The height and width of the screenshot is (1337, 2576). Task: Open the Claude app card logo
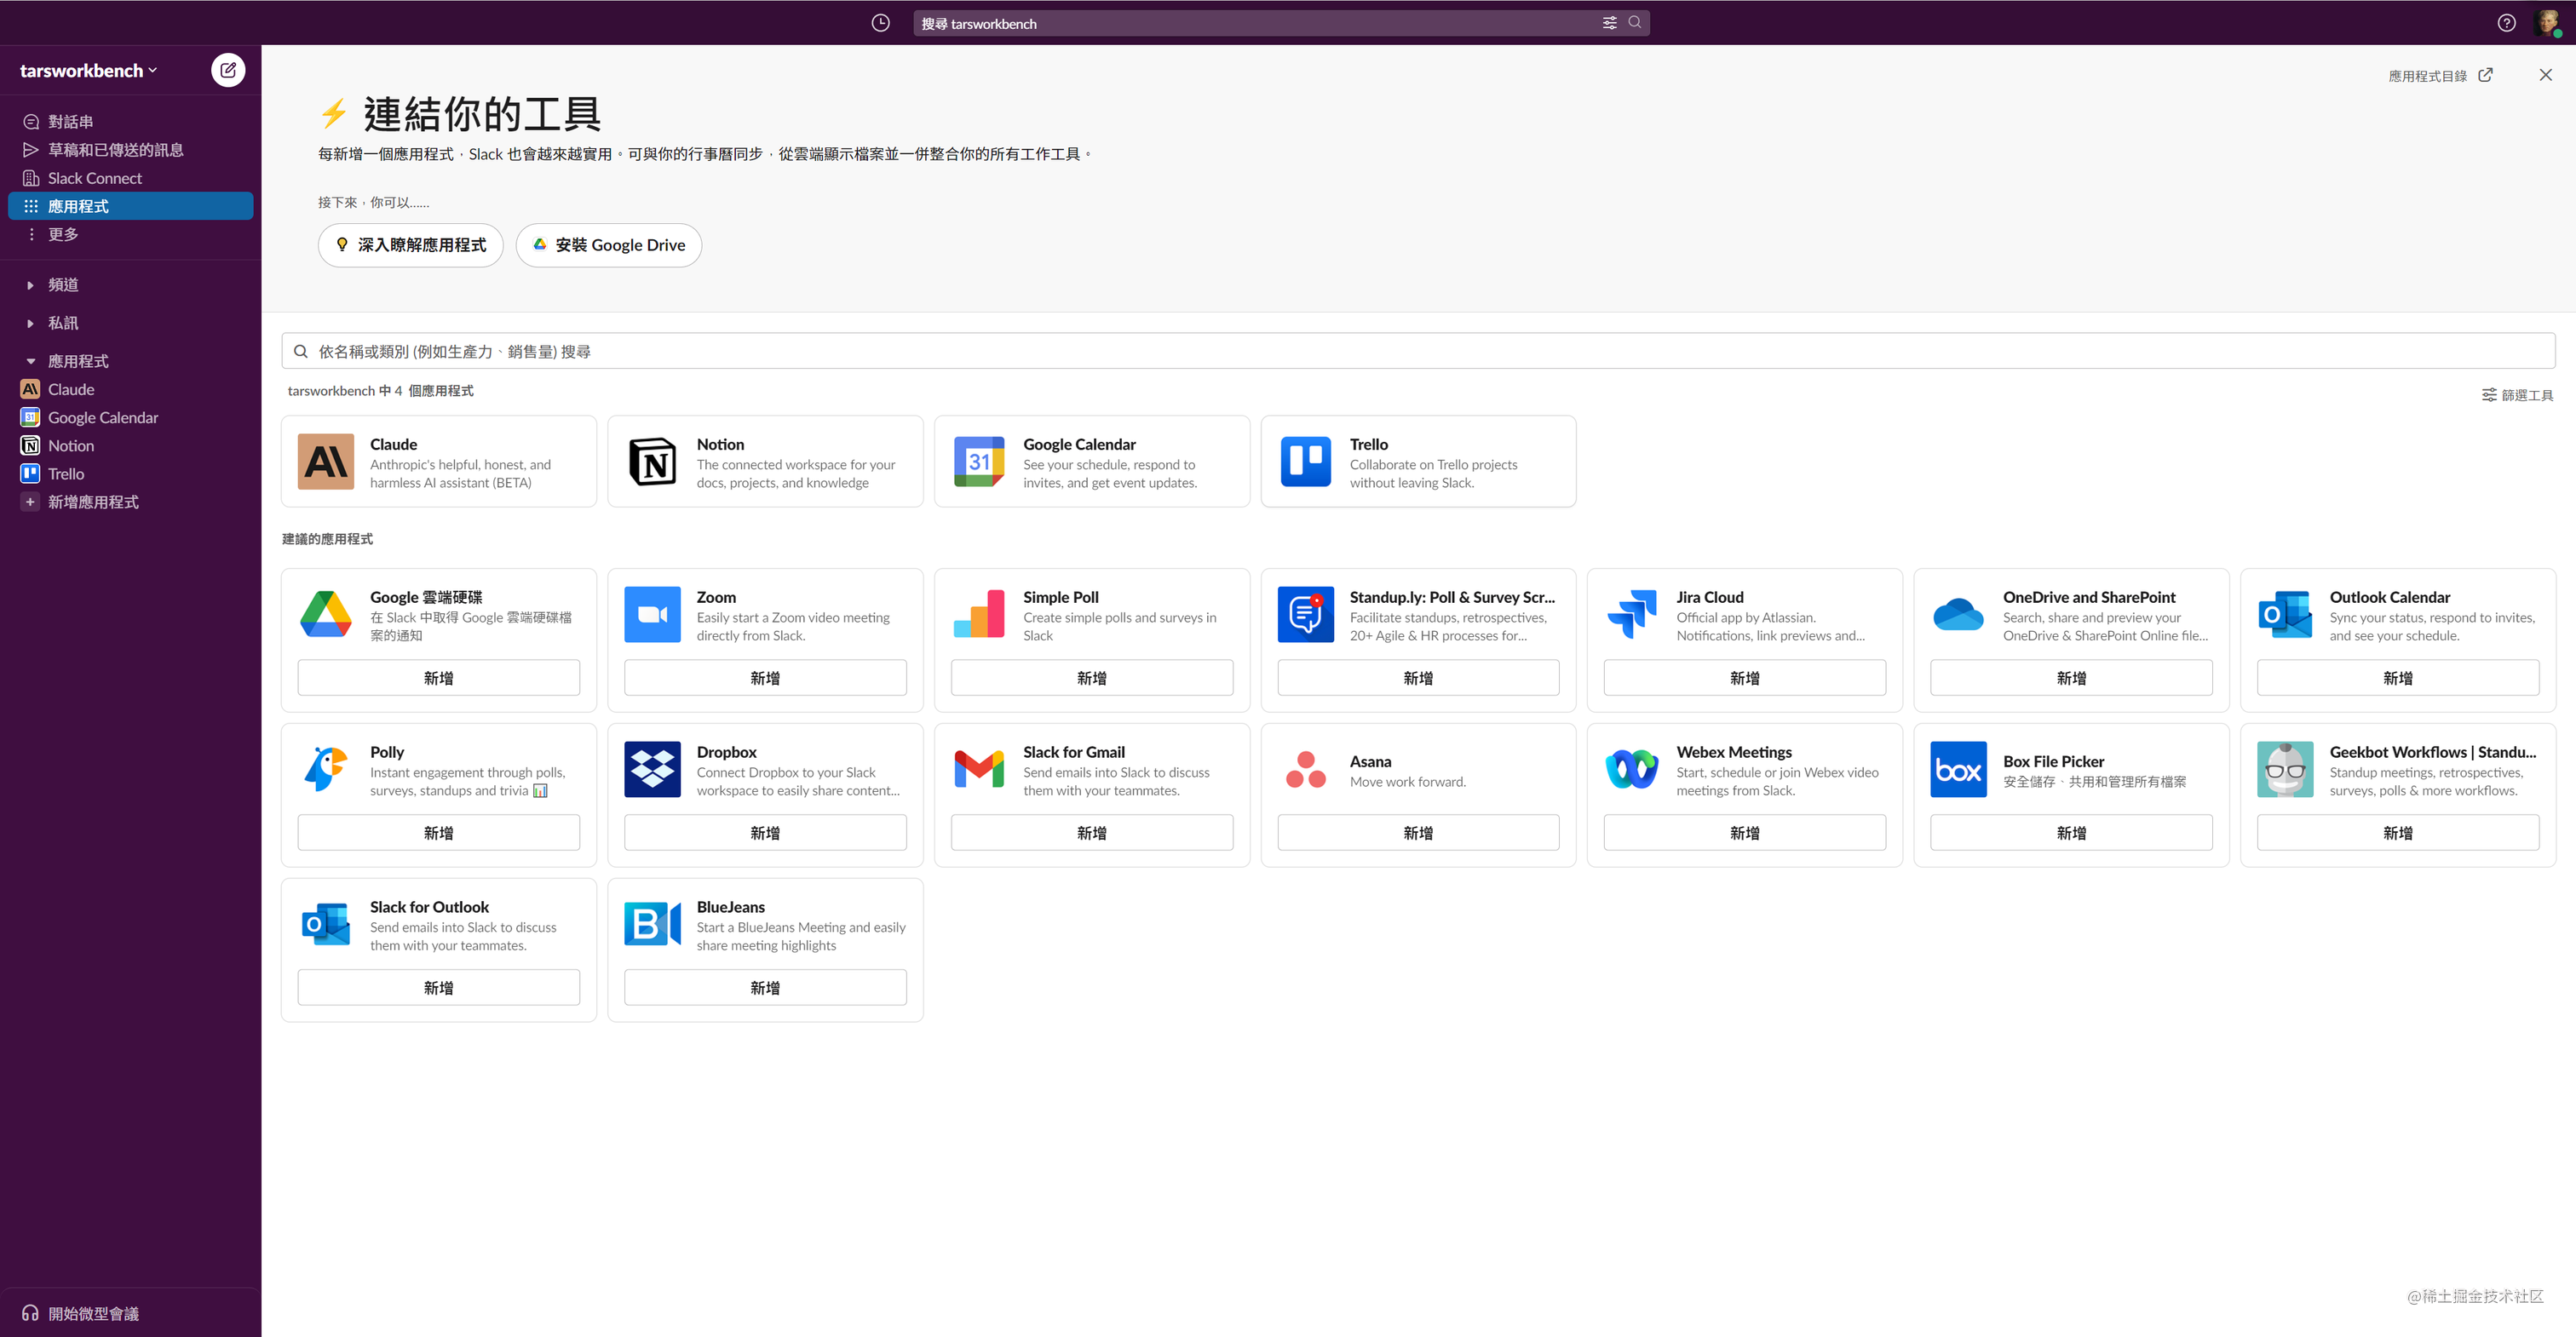(x=326, y=461)
